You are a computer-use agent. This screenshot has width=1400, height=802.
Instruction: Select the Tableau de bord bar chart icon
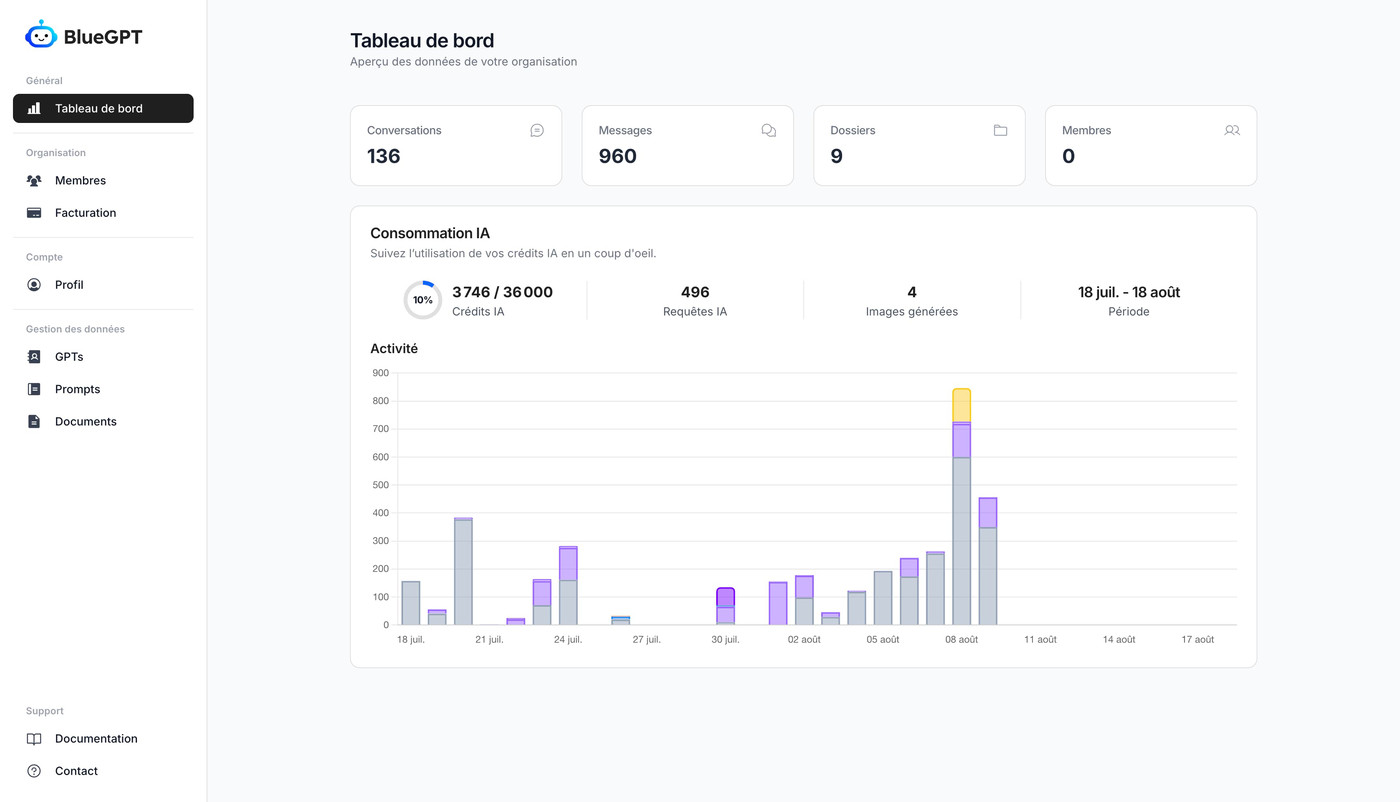[x=35, y=108]
